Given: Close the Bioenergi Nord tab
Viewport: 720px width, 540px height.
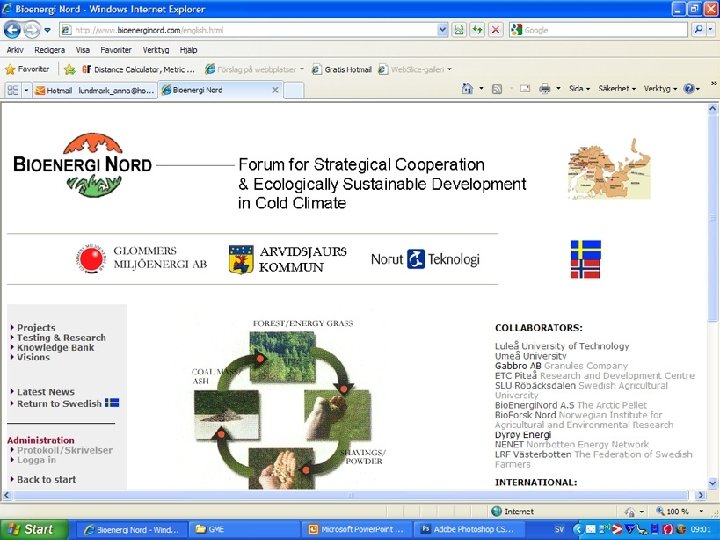Looking at the screenshot, I should [x=275, y=90].
